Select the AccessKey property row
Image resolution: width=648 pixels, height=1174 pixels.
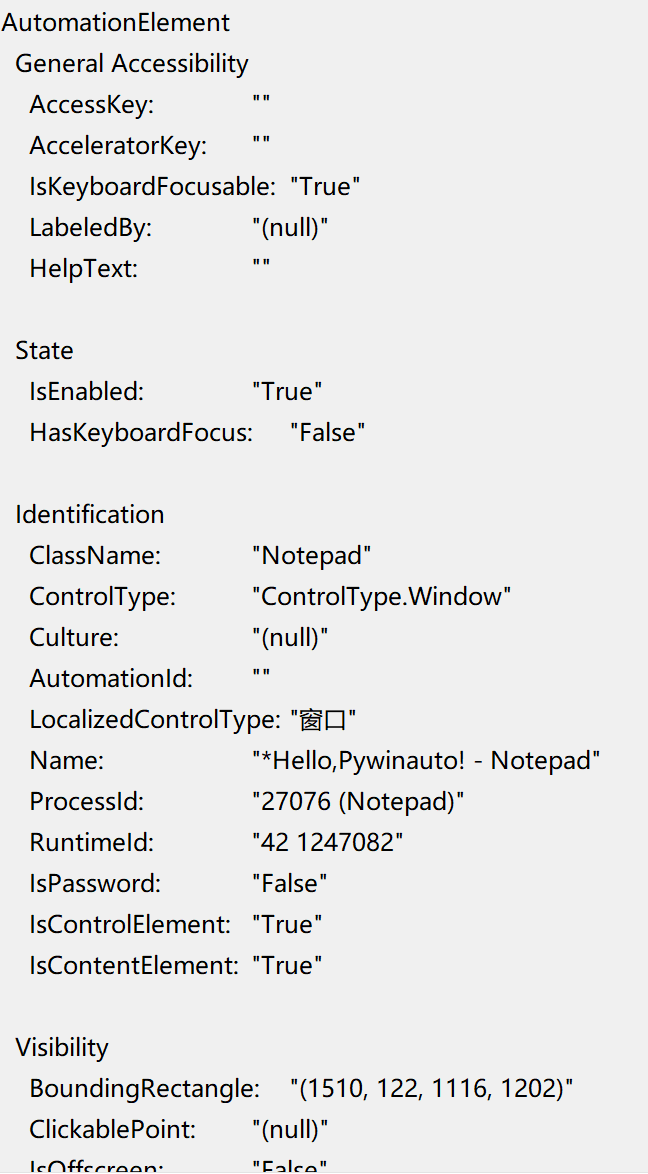click(150, 105)
